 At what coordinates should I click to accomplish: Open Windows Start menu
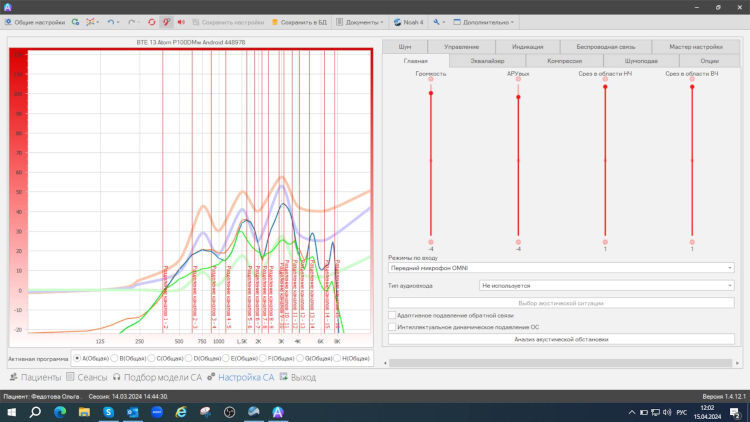point(11,412)
